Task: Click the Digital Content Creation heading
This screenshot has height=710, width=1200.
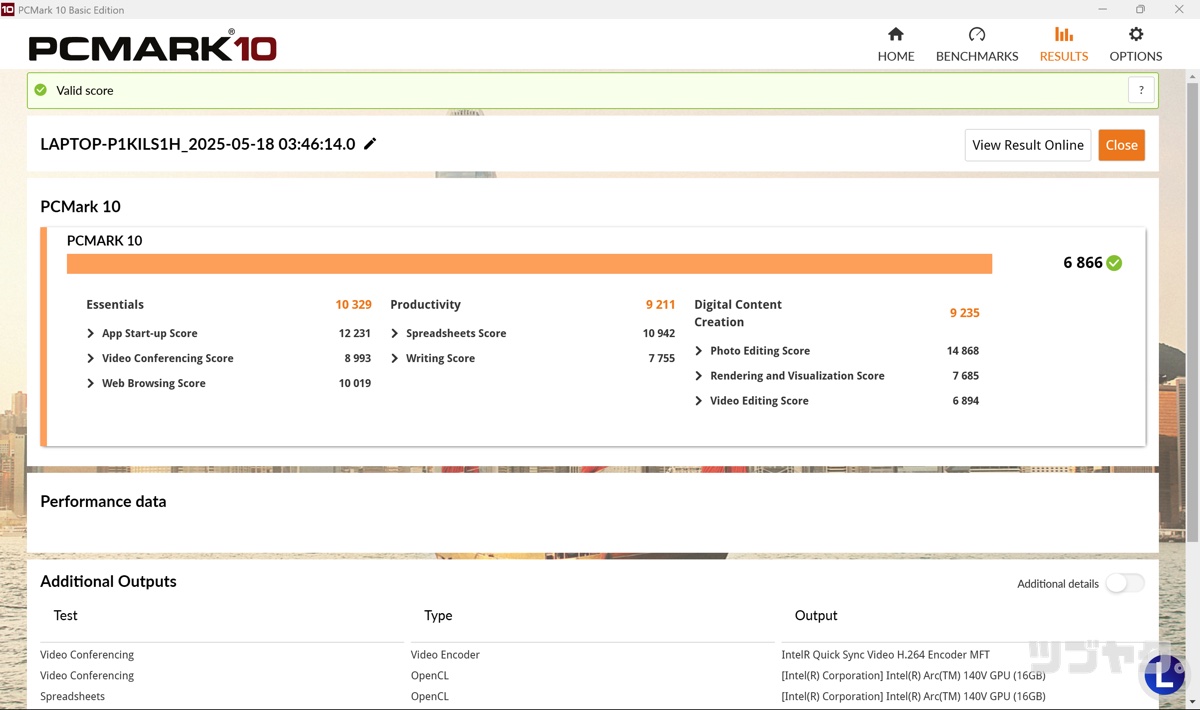Action: [738, 313]
